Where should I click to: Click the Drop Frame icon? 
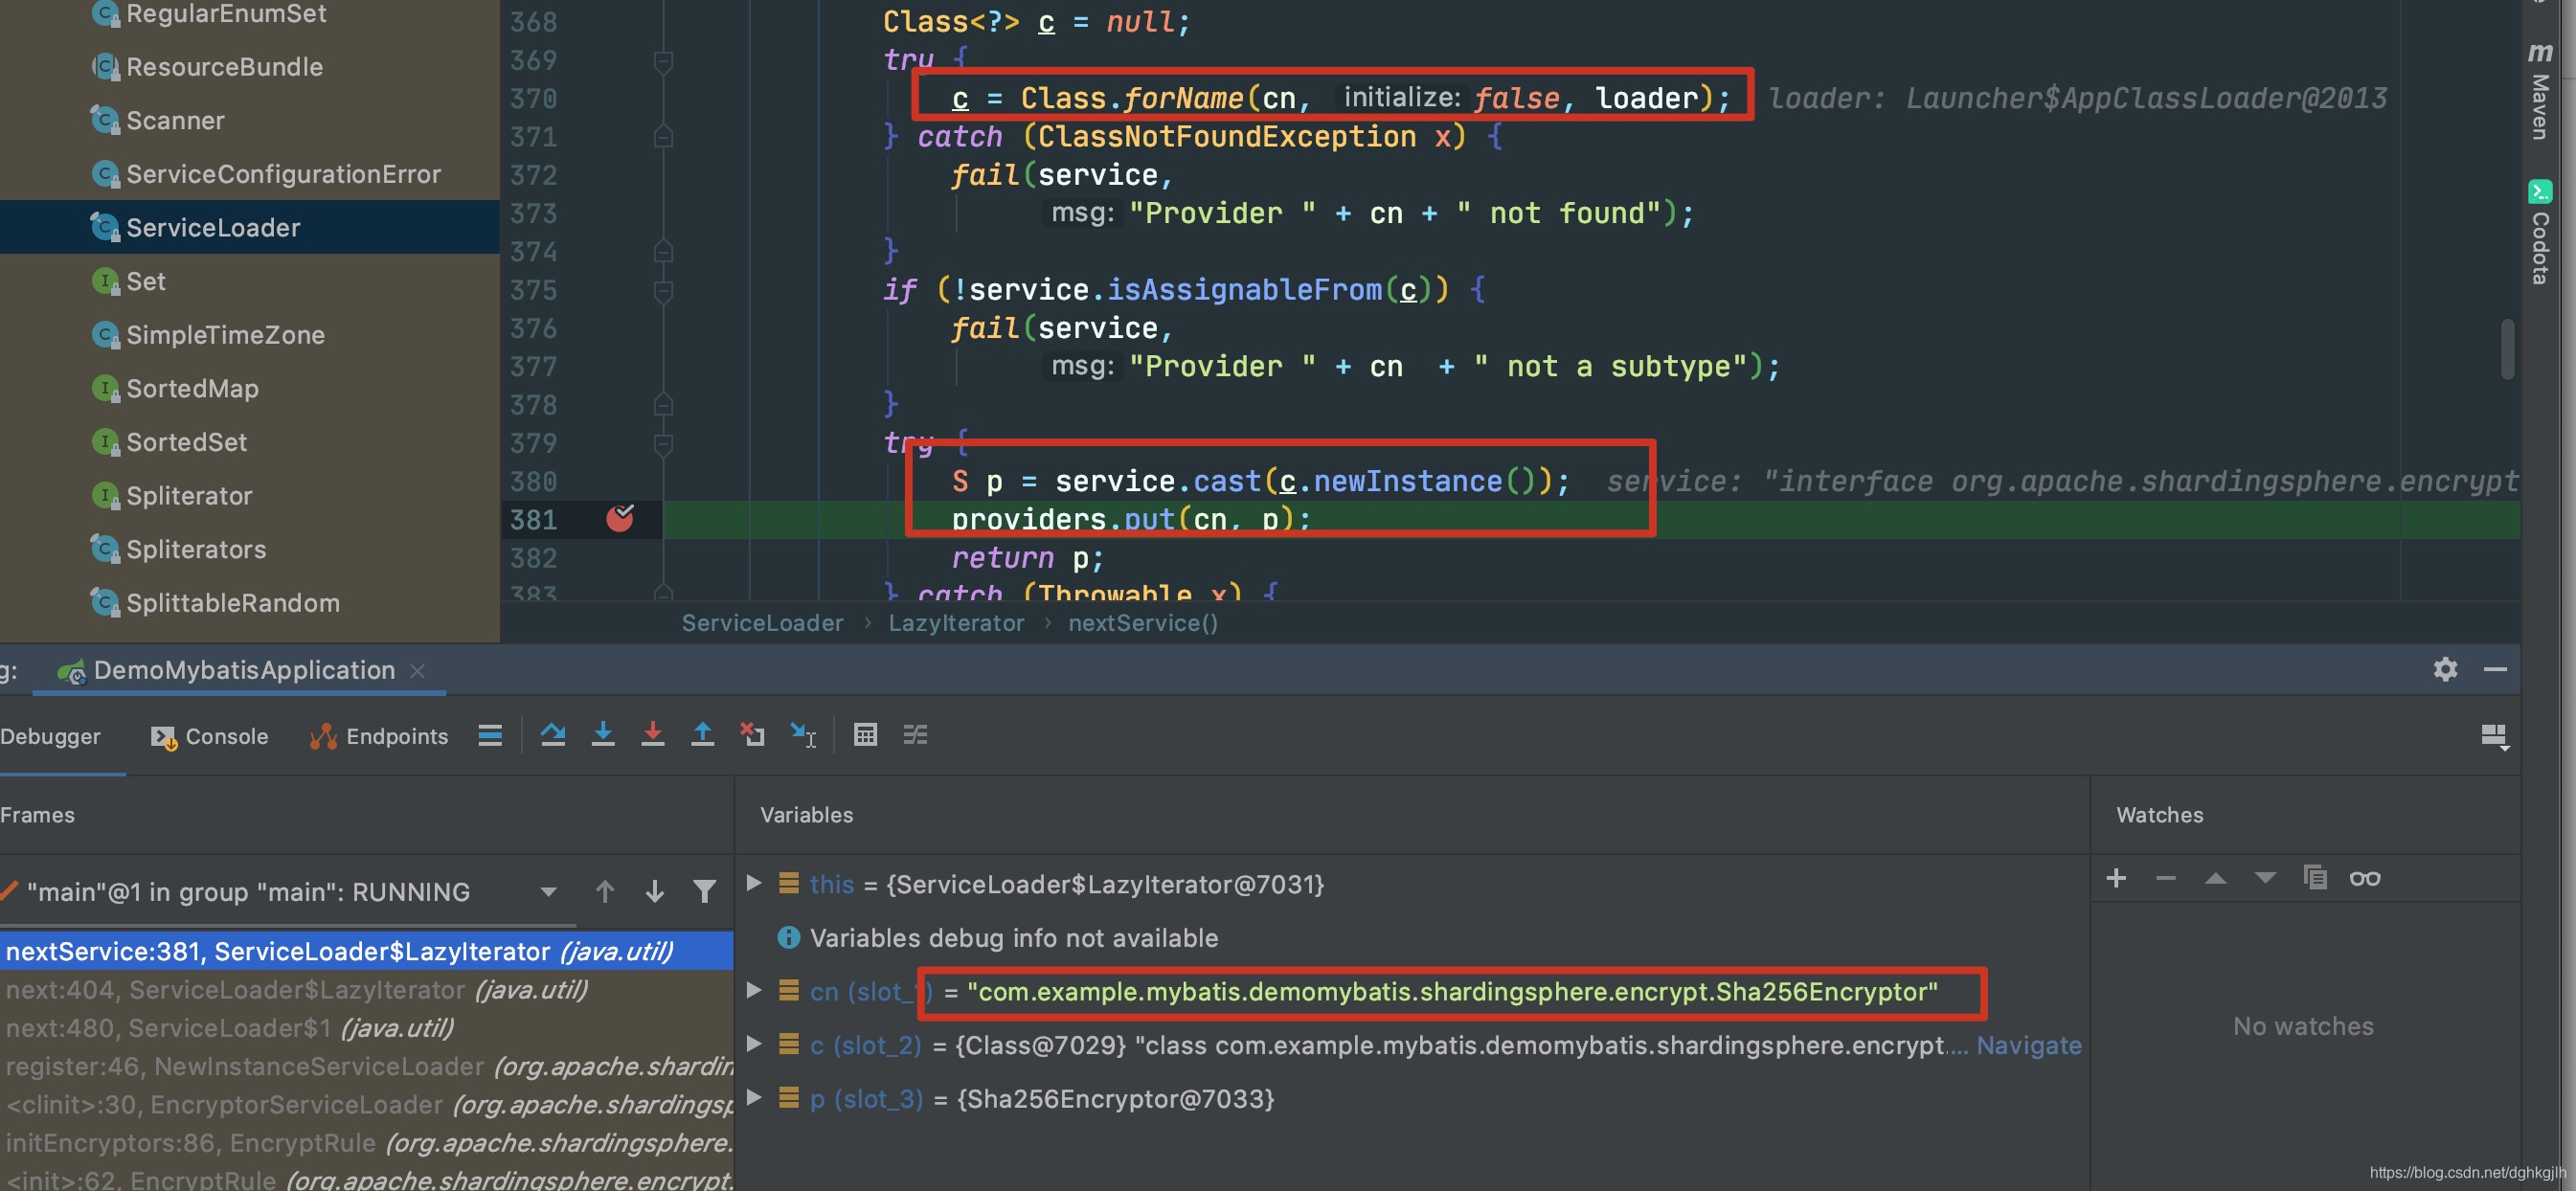point(752,735)
